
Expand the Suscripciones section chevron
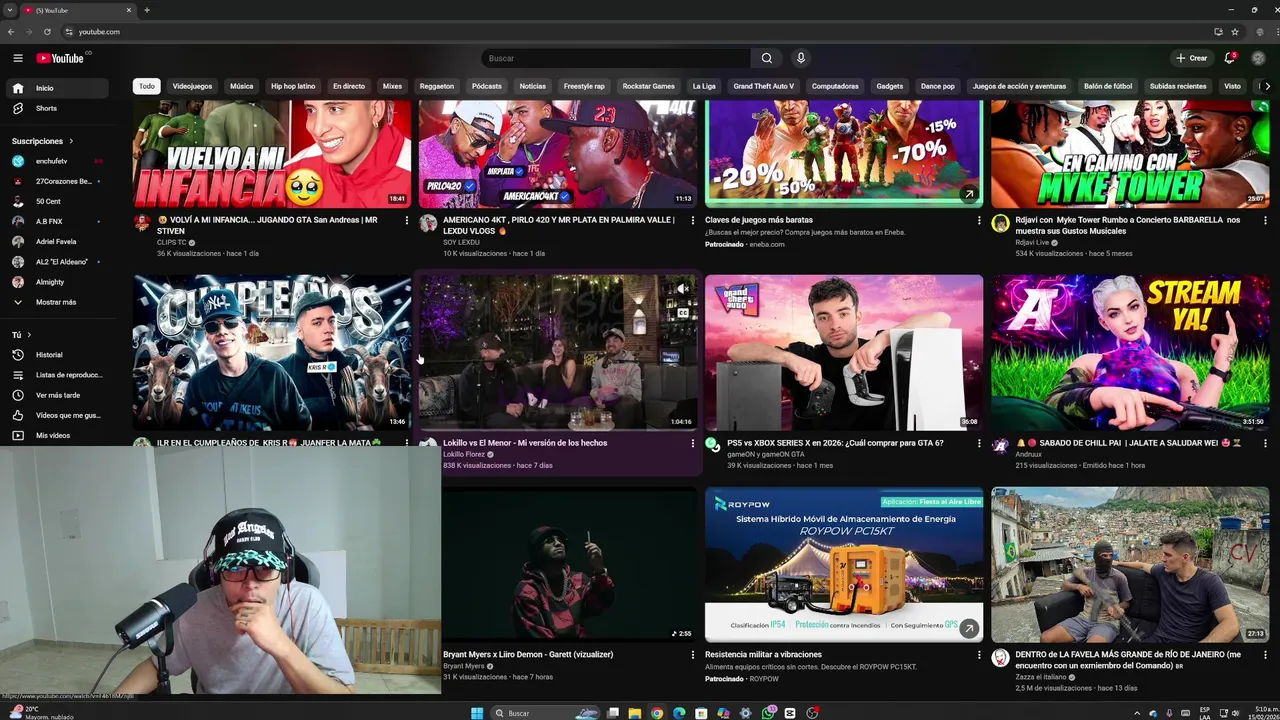[71, 141]
